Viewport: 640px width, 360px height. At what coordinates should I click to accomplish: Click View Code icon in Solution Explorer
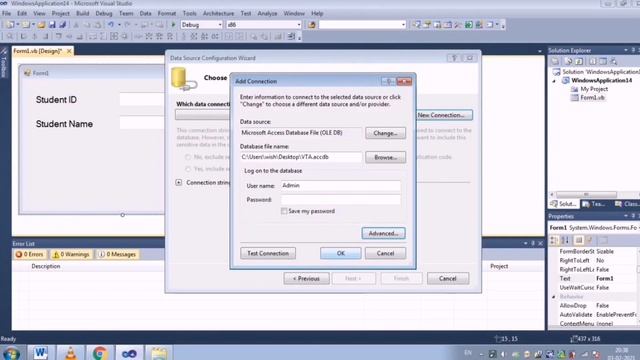point(593,62)
